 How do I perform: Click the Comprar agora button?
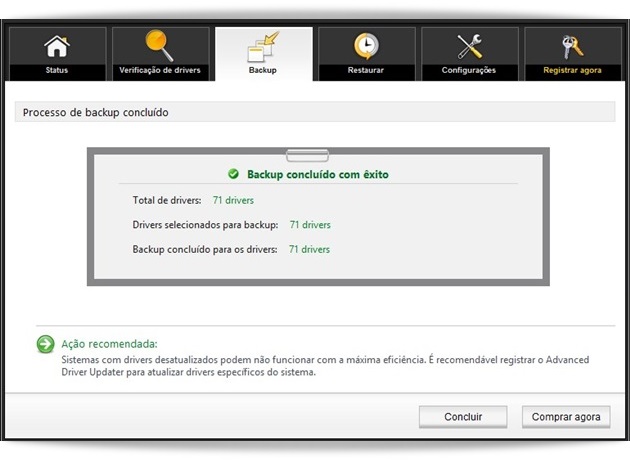566,417
